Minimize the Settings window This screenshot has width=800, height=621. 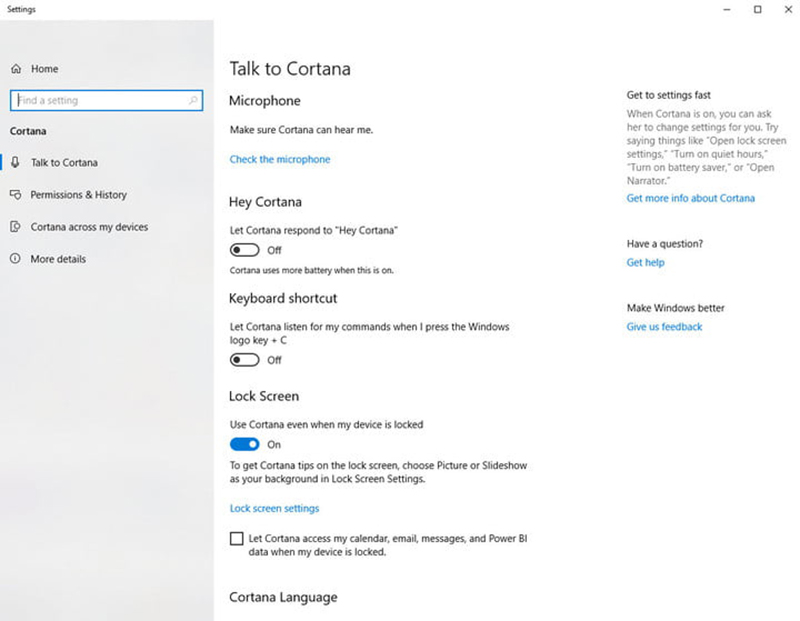[727, 10]
